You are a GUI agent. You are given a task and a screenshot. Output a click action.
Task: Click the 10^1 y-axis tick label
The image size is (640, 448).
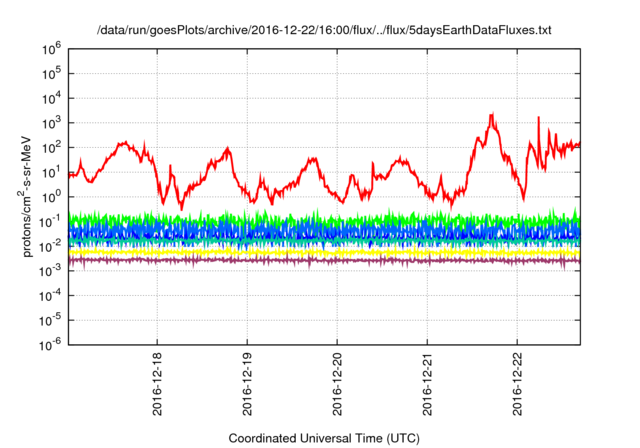51,172
